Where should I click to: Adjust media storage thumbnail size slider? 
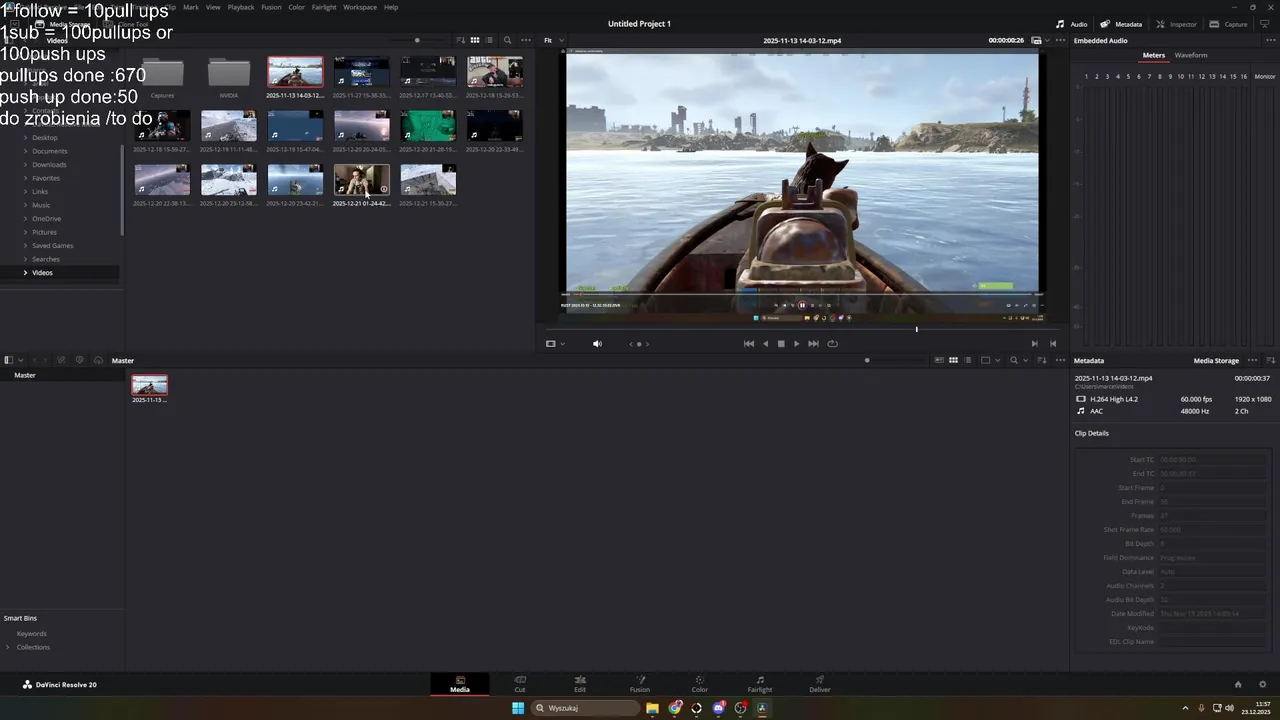[x=417, y=40]
